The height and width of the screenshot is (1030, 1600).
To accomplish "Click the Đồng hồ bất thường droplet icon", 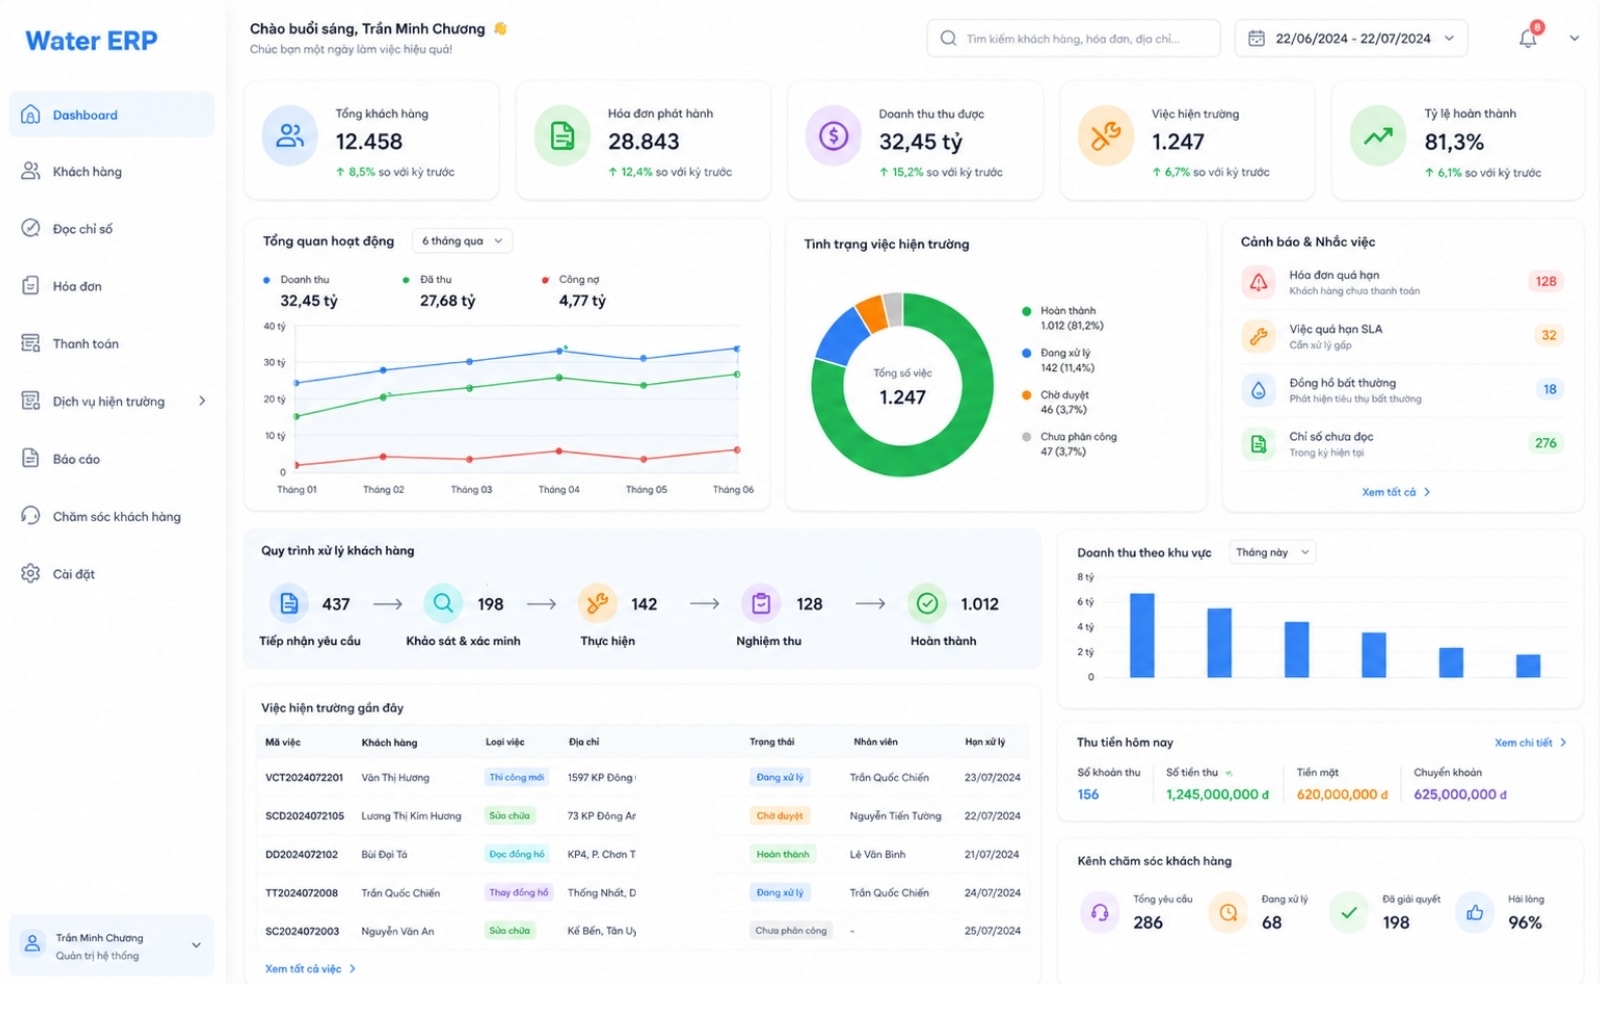I will coord(1258,390).
